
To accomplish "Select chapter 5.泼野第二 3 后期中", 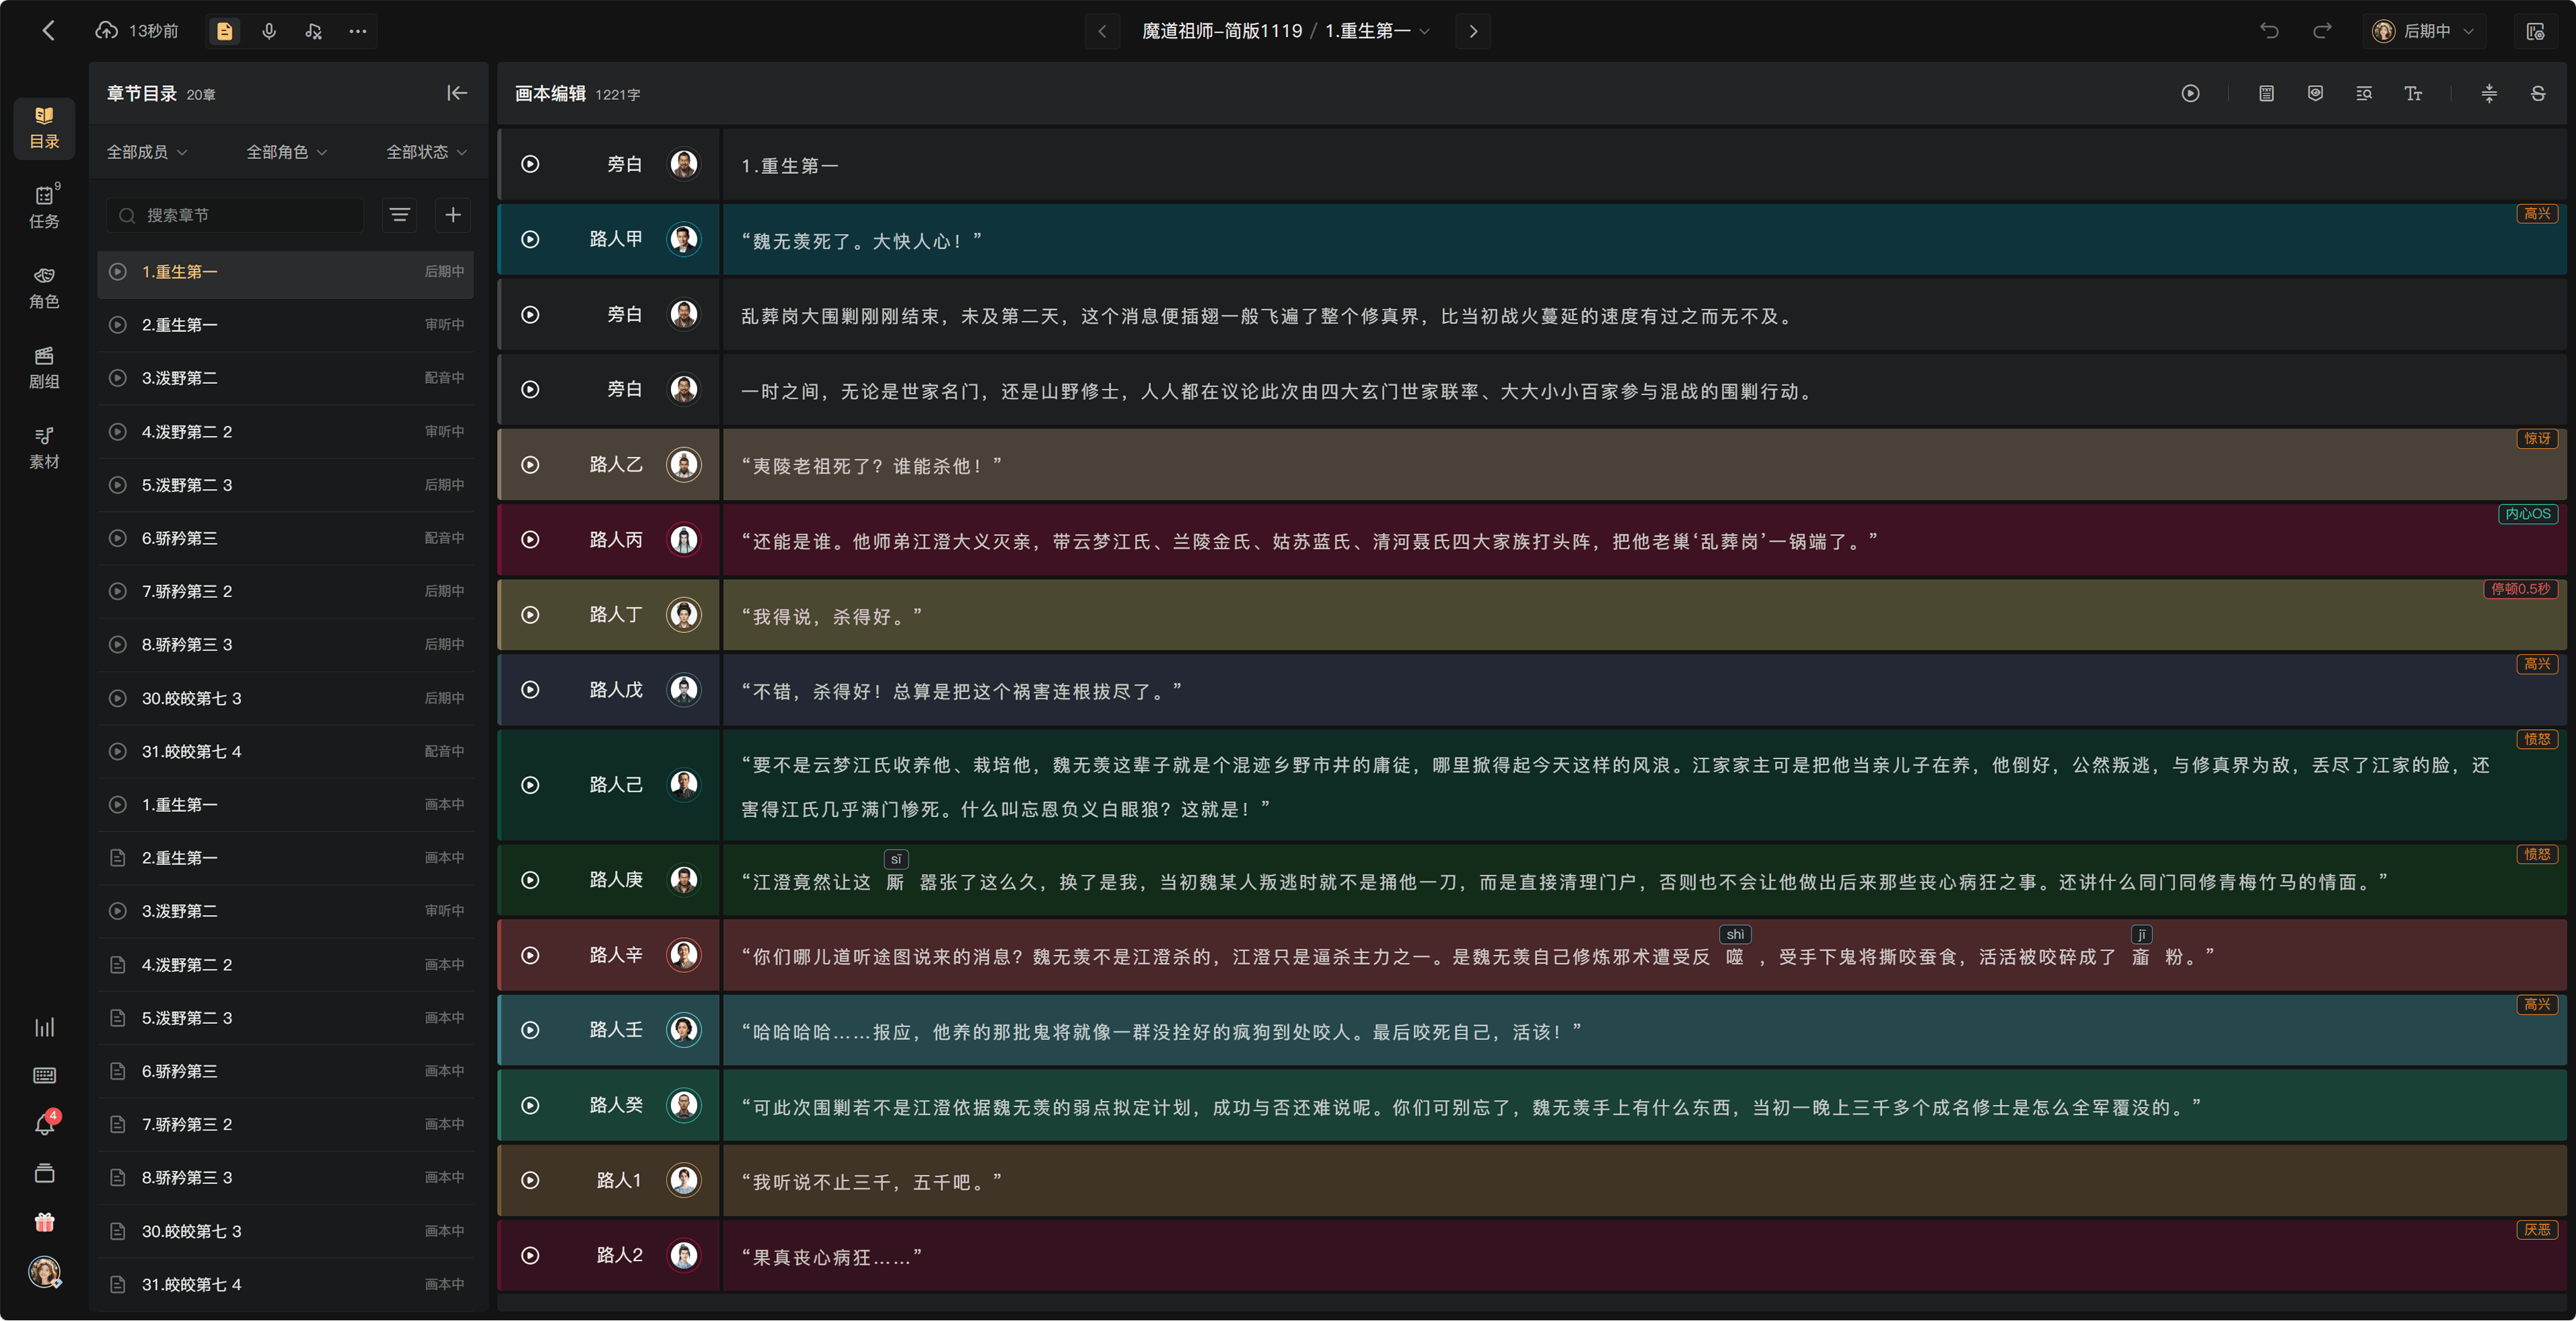I will click(x=285, y=485).
